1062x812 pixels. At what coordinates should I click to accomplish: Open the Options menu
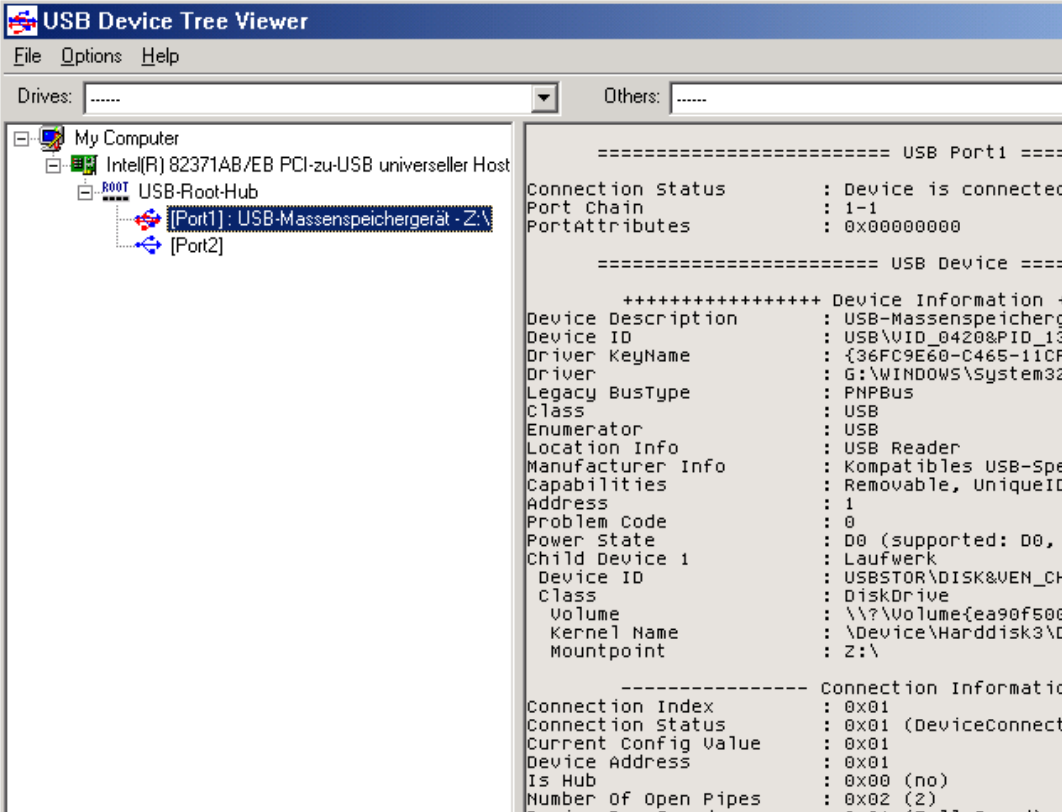(91, 56)
